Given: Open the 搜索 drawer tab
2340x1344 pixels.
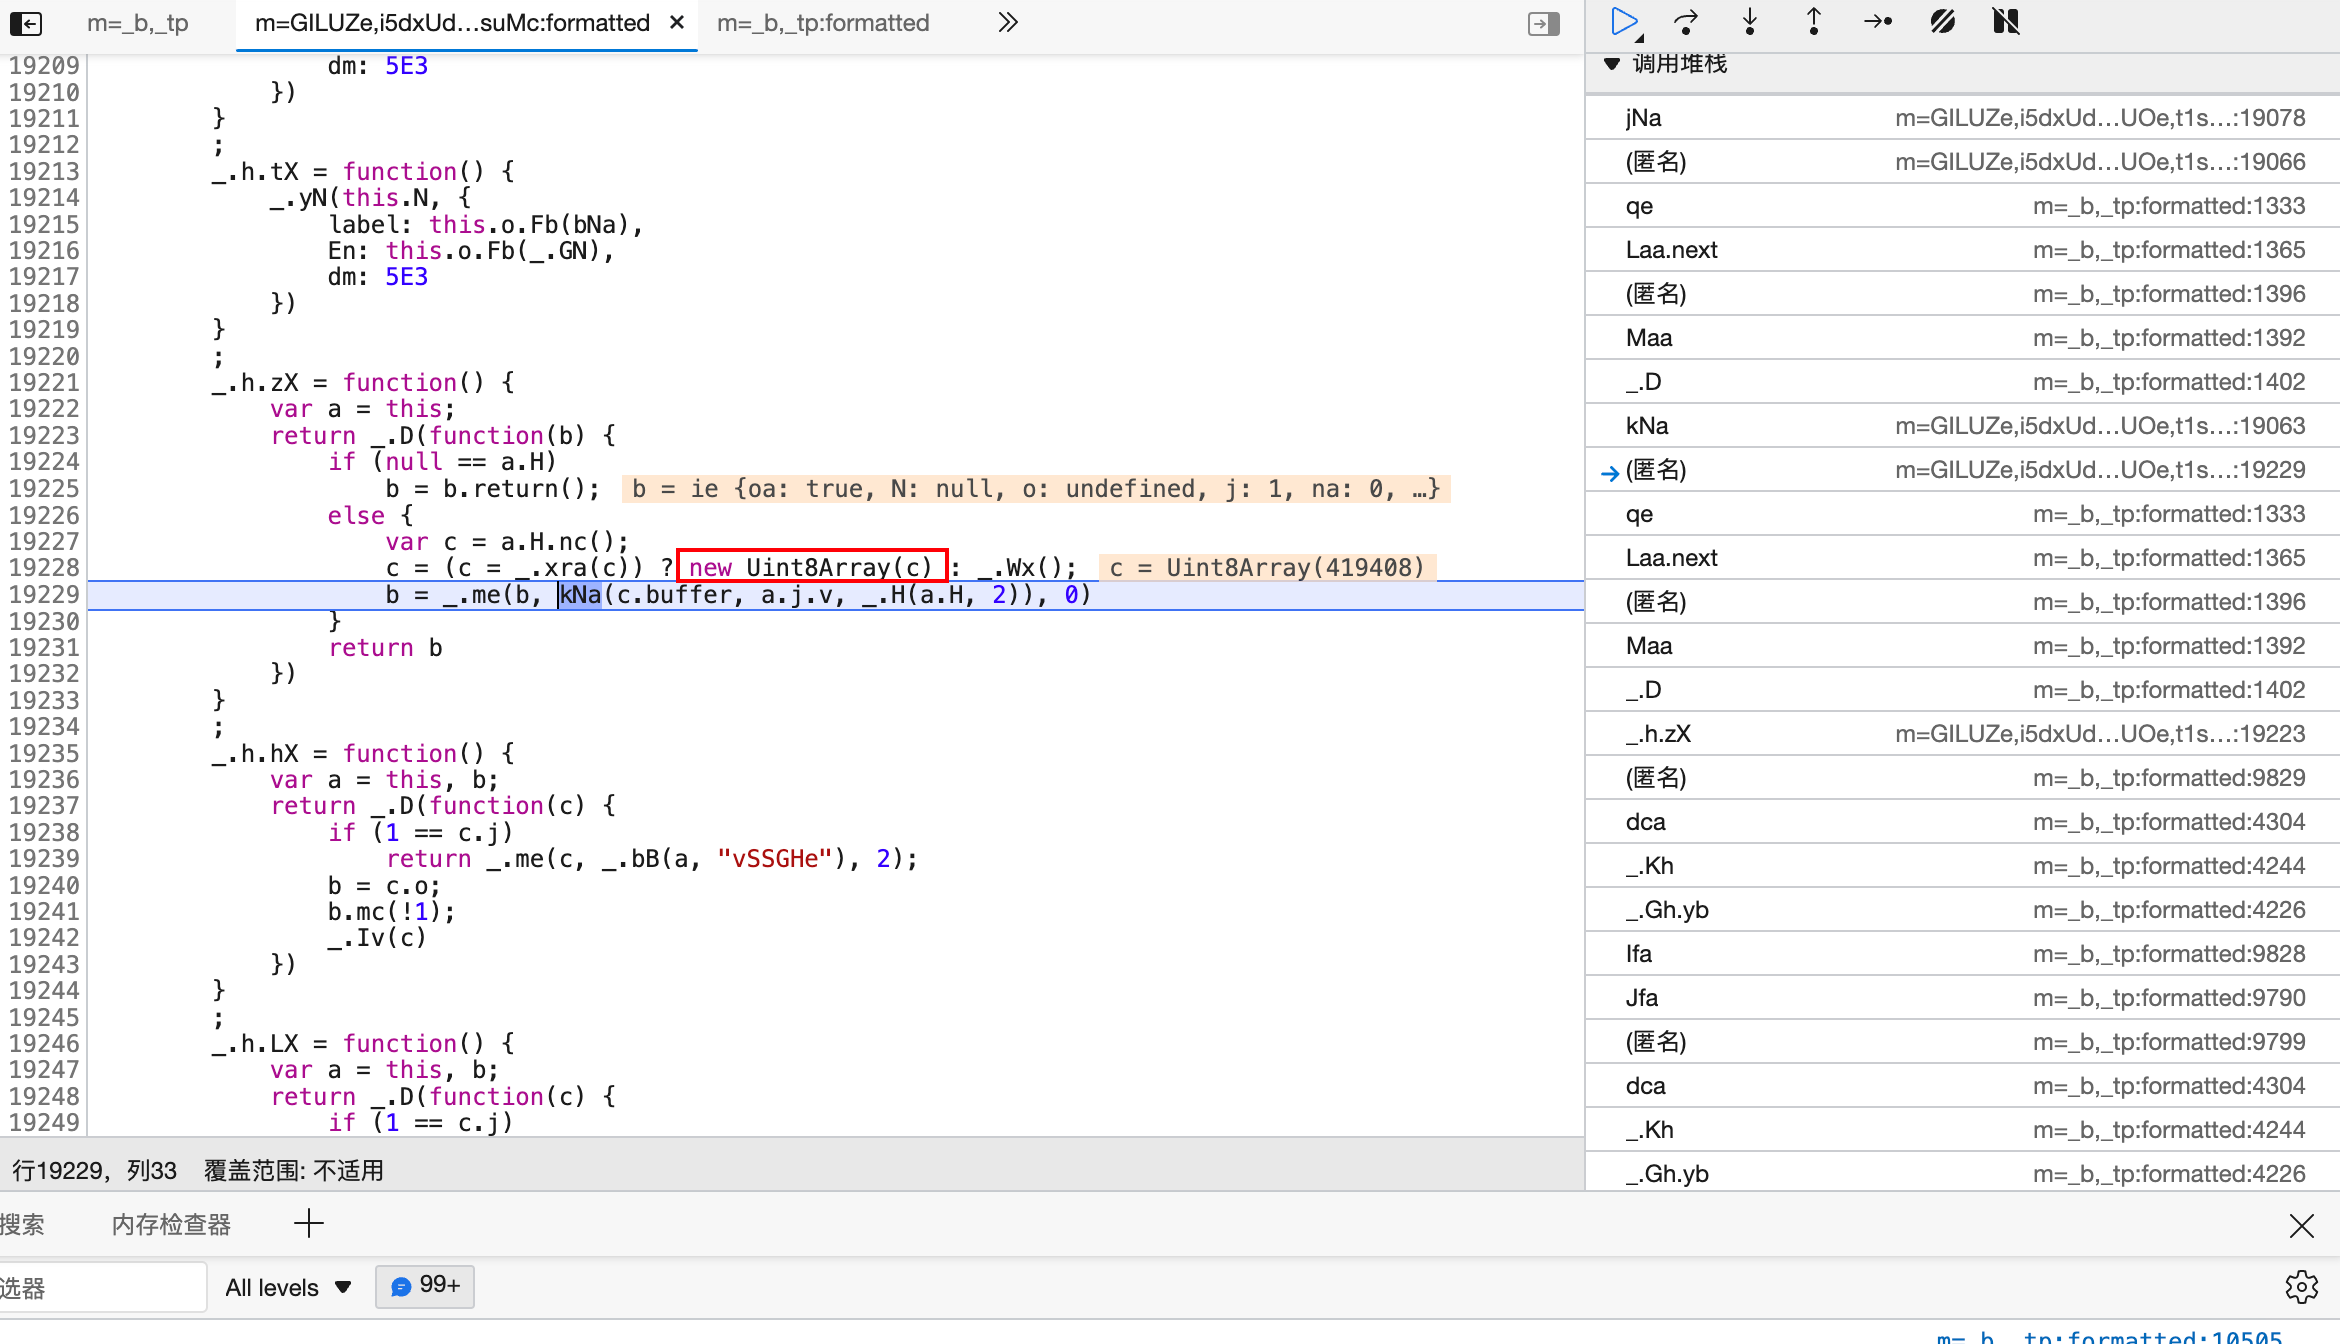Looking at the screenshot, I should pyautogui.click(x=22, y=1225).
